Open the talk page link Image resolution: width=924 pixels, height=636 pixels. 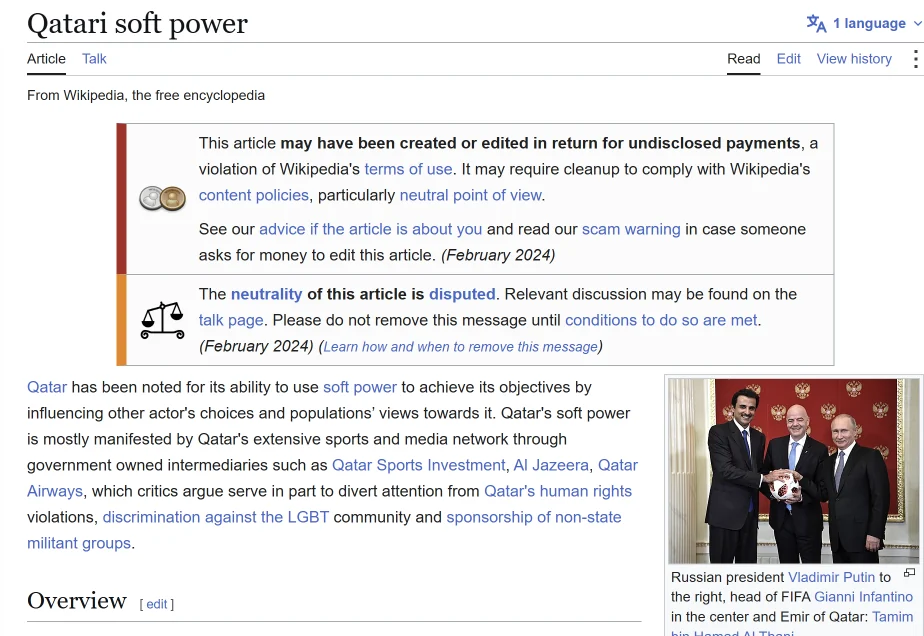[231, 320]
